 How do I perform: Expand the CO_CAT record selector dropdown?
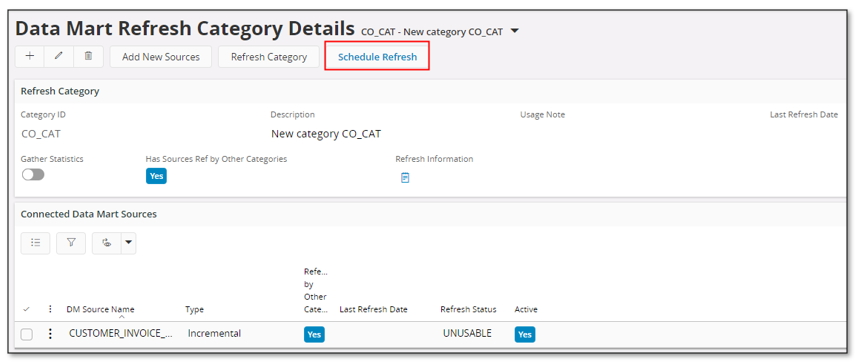pyautogui.click(x=515, y=31)
